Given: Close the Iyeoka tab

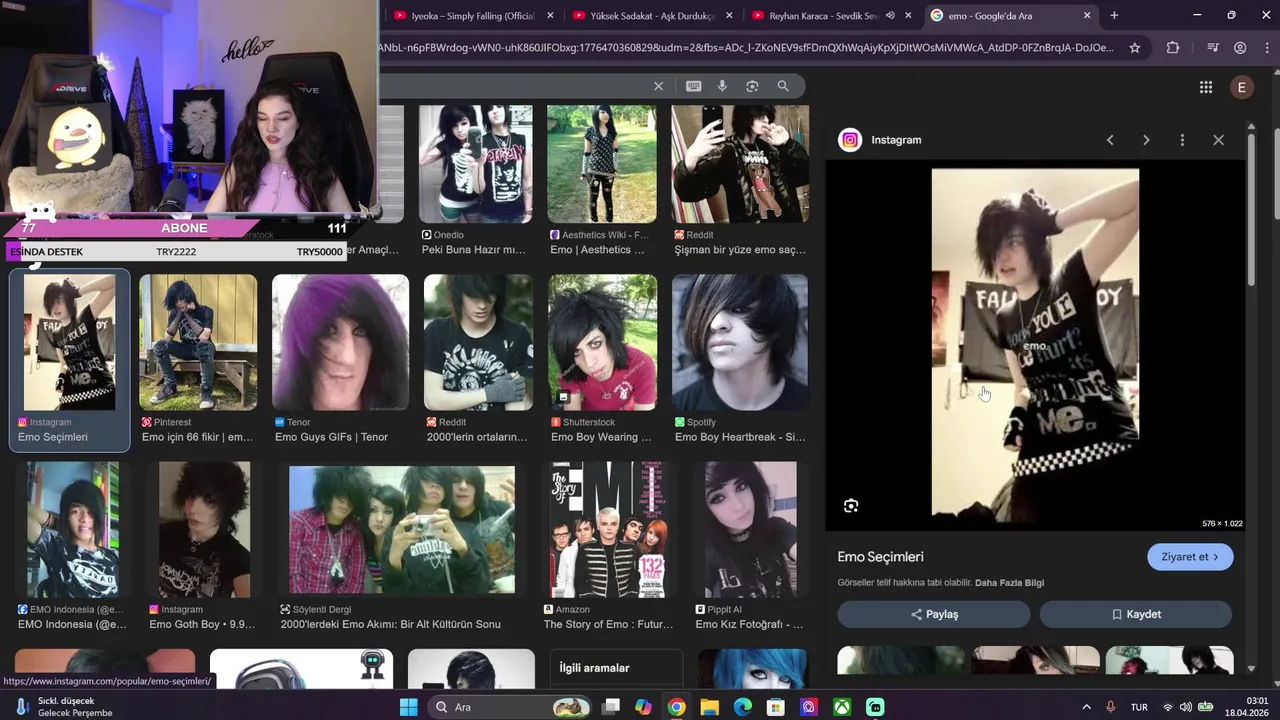Looking at the screenshot, I should click(x=550, y=15).
